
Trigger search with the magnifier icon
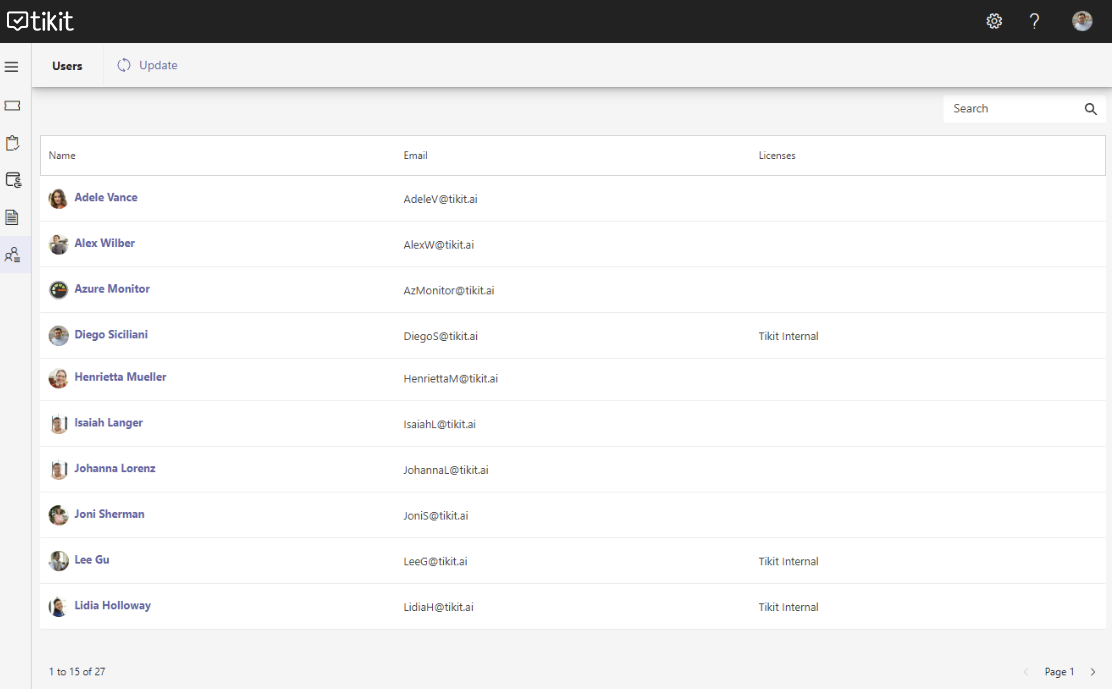(x=1090, y=109)
